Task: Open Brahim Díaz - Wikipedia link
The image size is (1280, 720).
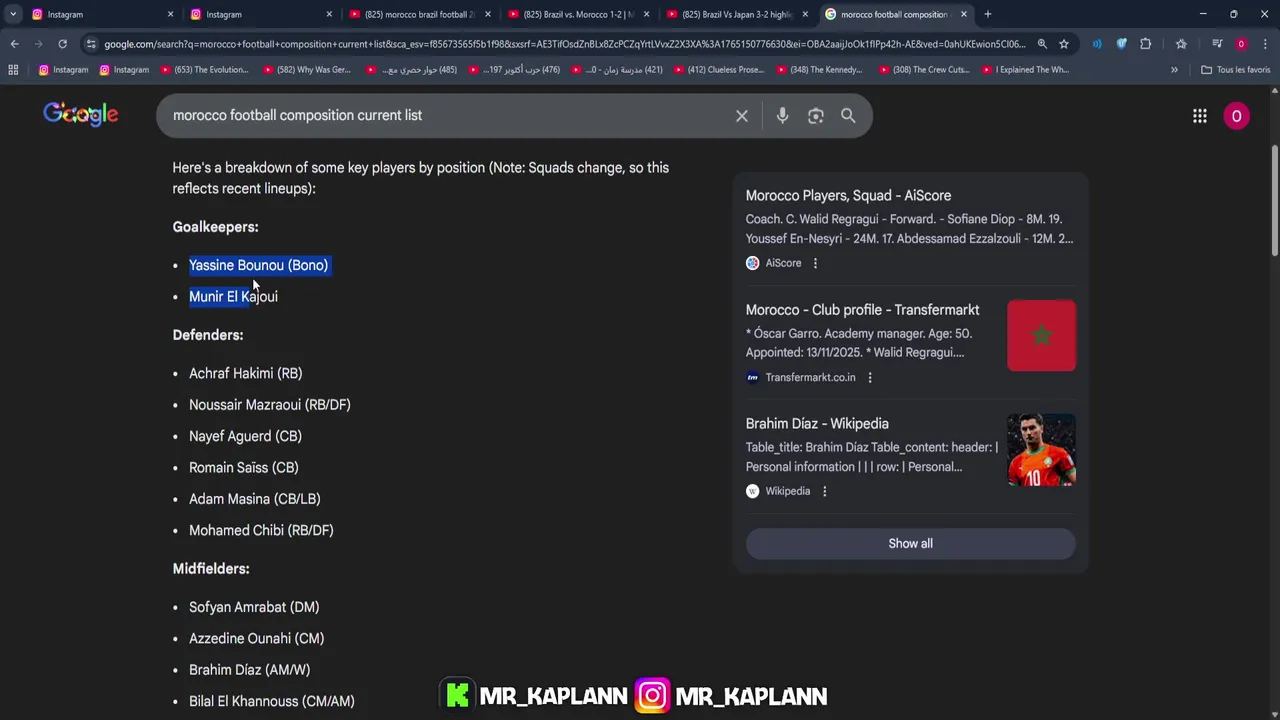Action: coord(817,424)
